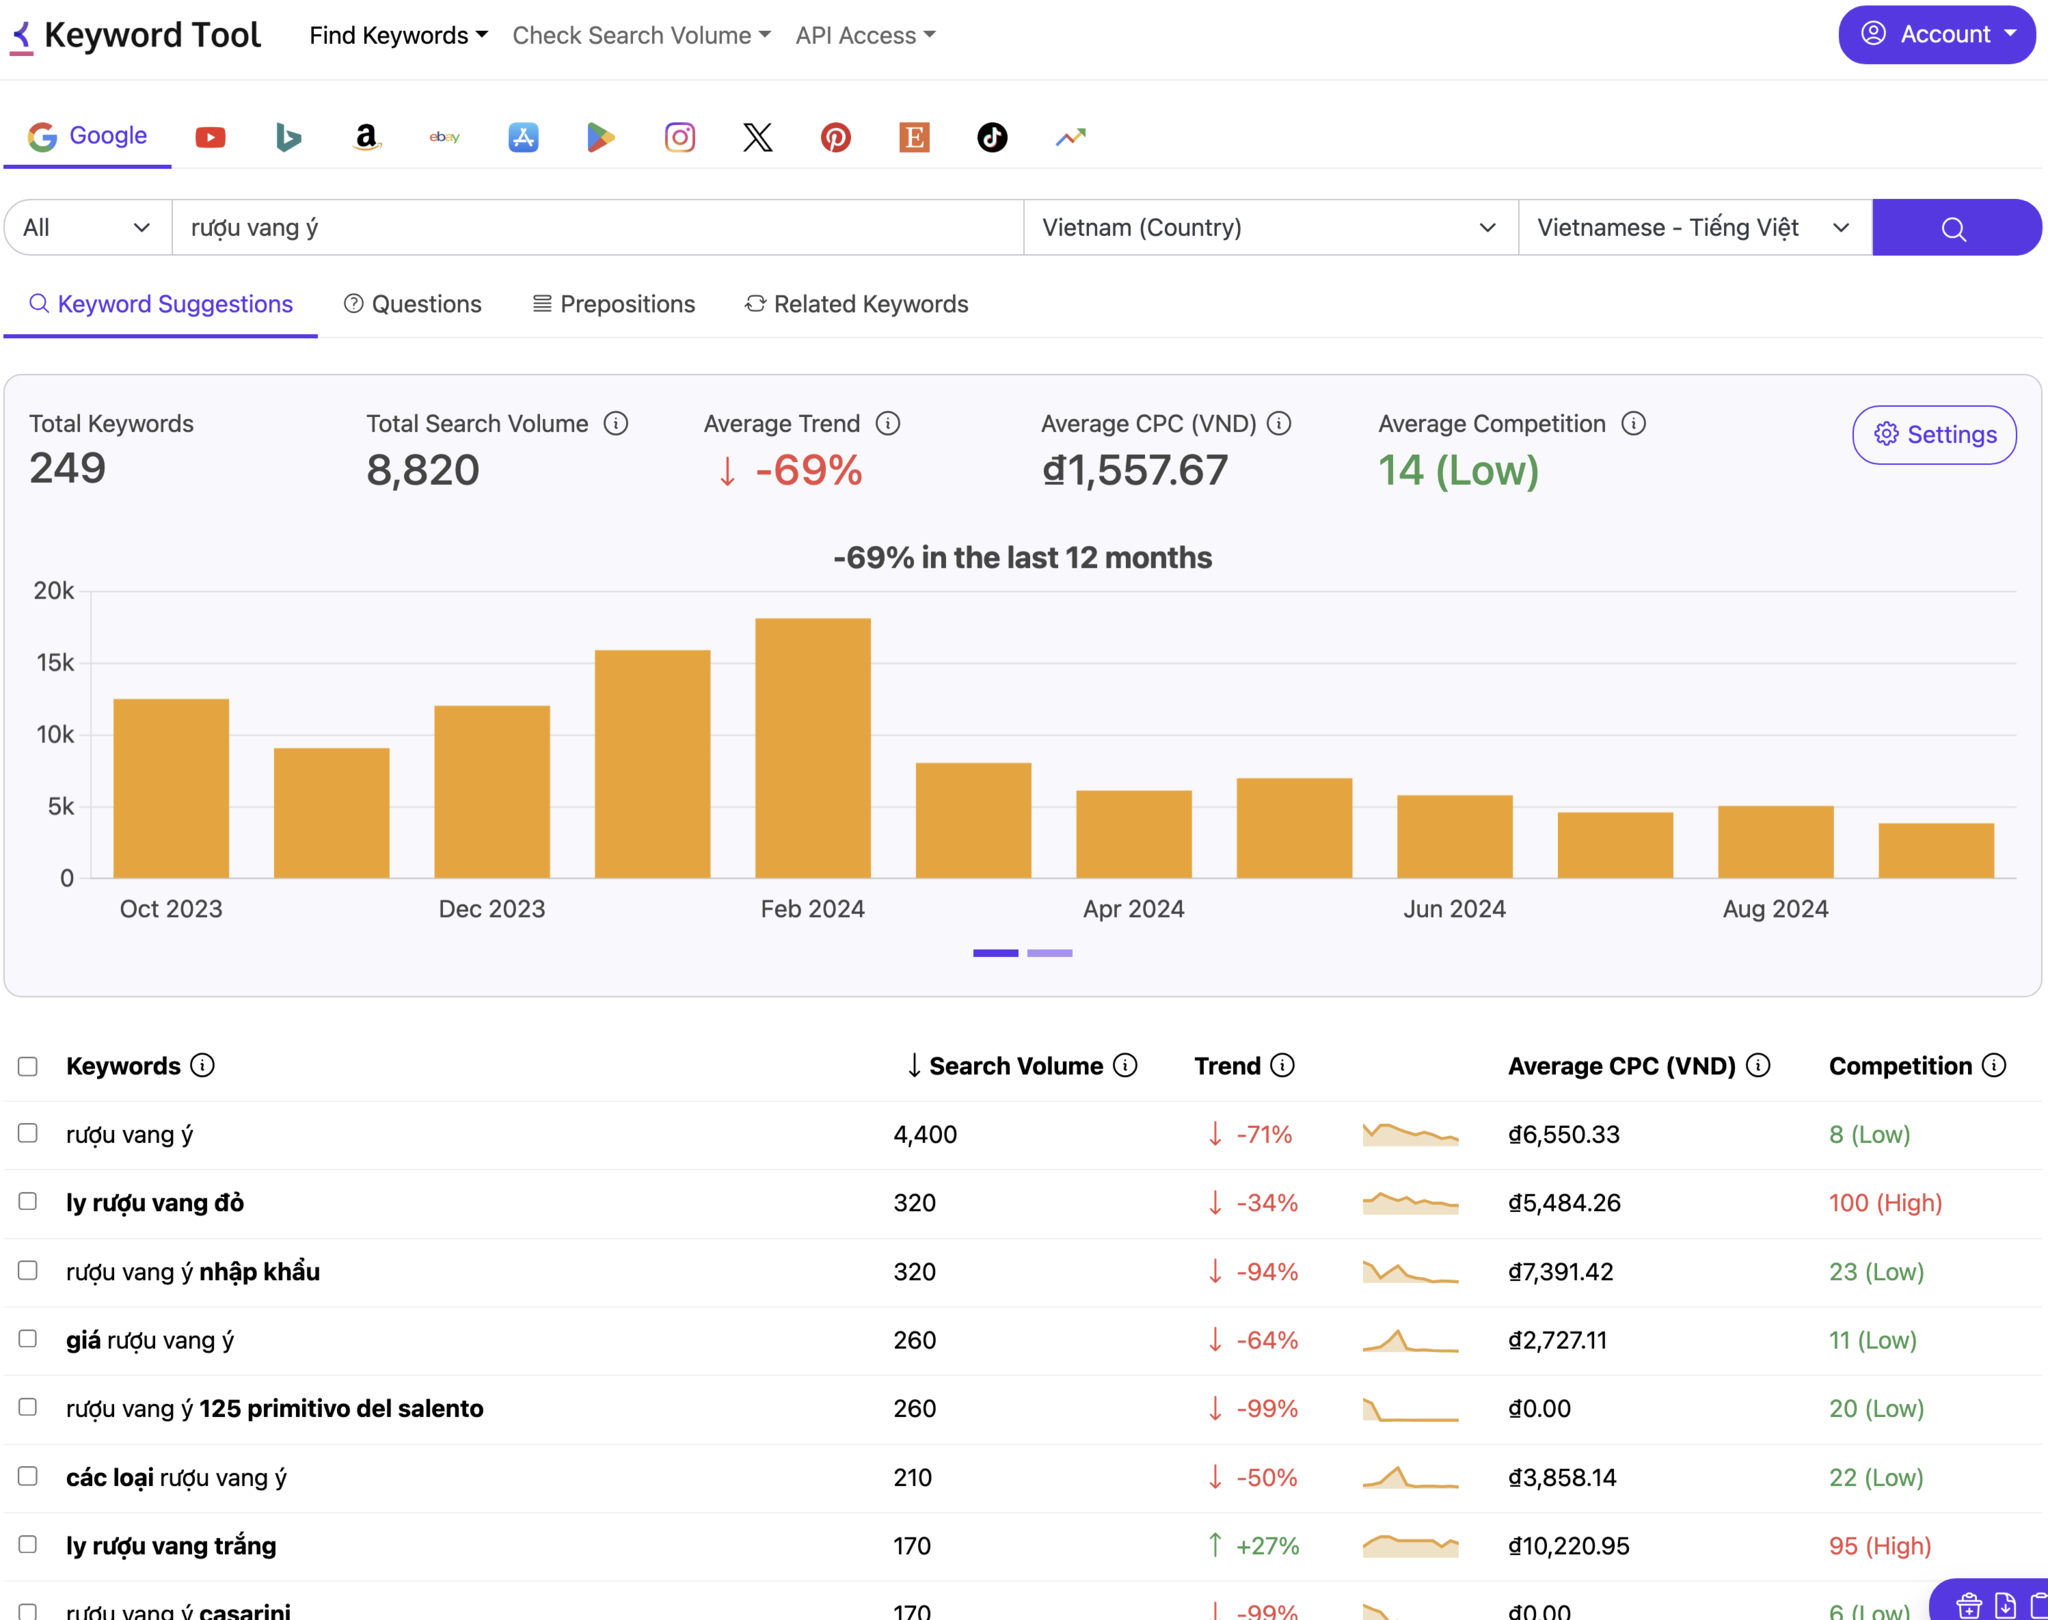This screenshot has height=1620, width=2048.
Task: Click the Oct 2023 chart bar
Action: (x=171, y=789)
